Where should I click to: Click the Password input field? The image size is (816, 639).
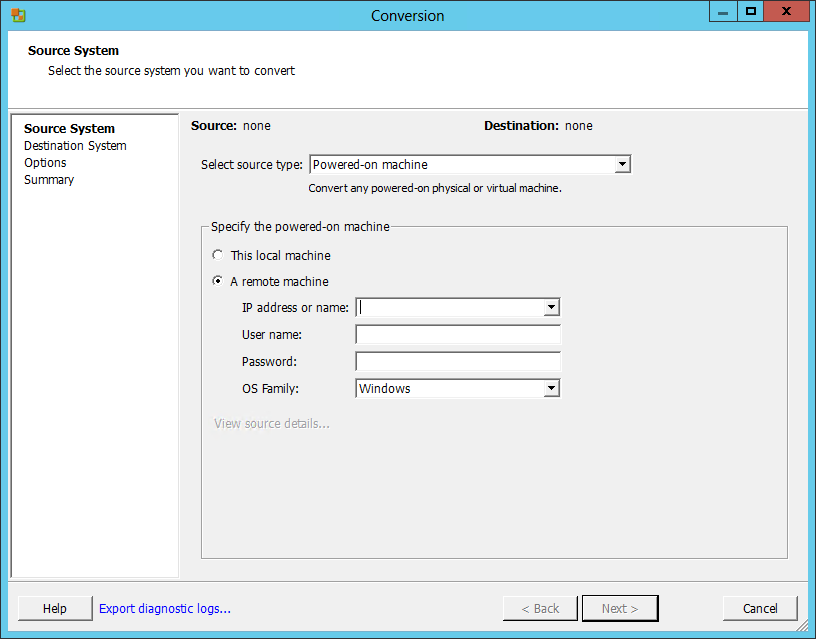(x=458, y=362)
